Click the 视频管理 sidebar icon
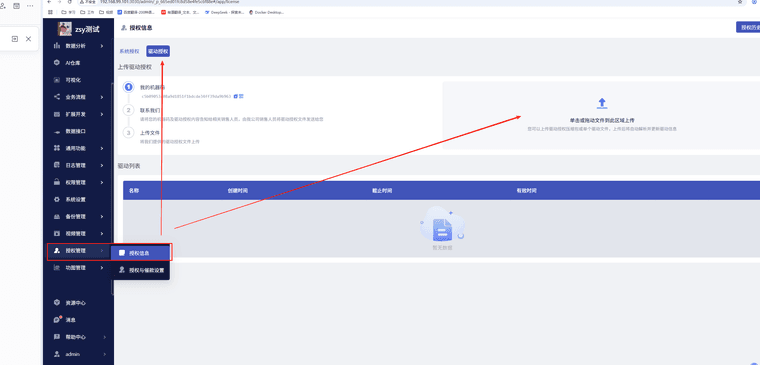Image resolution: width=760 pixels, height=365 pixels. [57, 233]
